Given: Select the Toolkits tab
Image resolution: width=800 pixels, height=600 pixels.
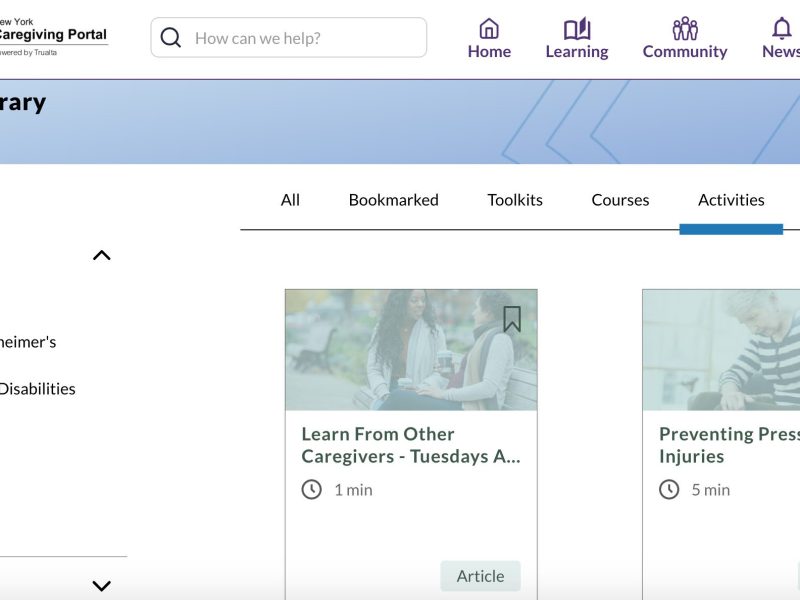Looking at the screenshot, I should tap(515, 200).
